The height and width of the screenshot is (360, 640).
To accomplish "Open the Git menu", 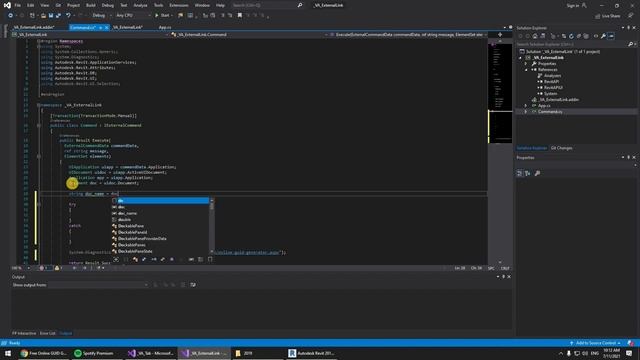I will pos(58,5).
